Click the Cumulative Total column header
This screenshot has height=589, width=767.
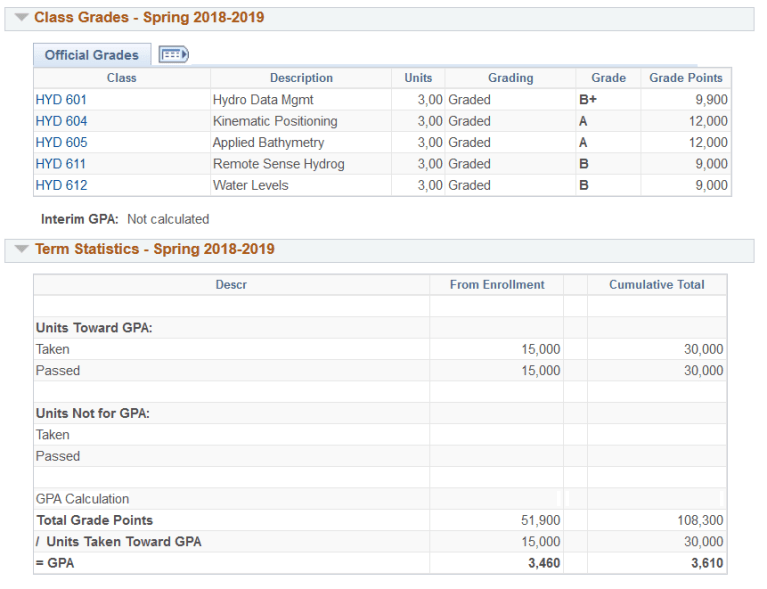tap(656, 285)
